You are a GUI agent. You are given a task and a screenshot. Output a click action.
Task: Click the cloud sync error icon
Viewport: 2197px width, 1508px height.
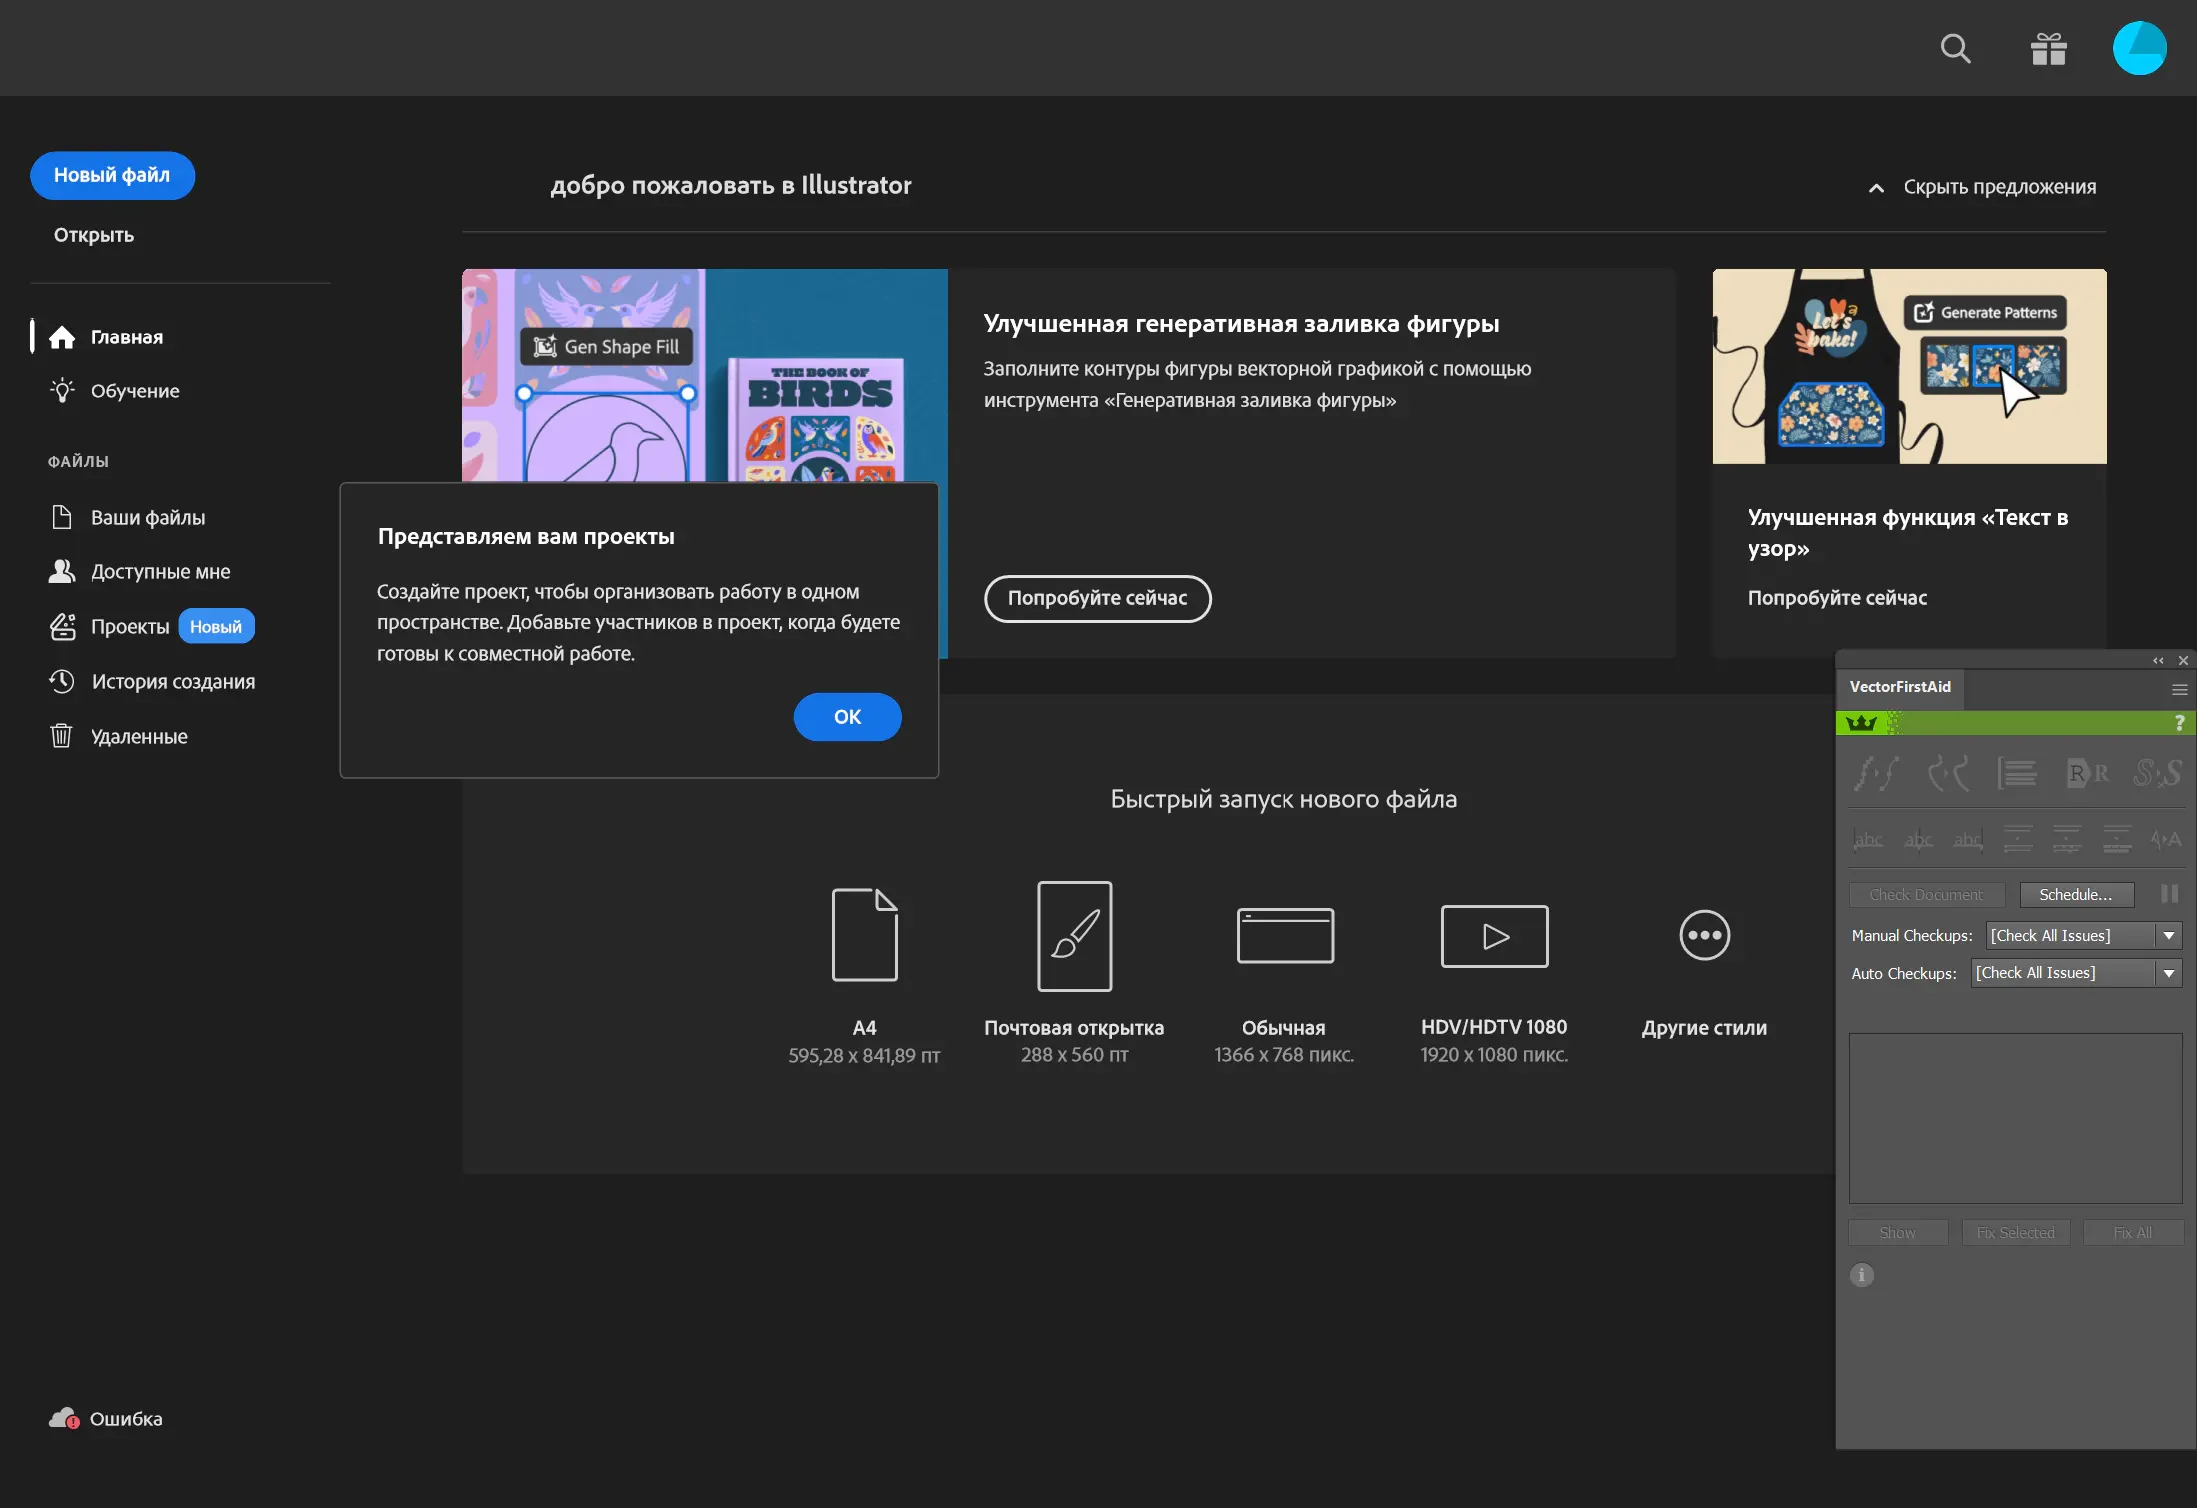pyautogui.click(x=64, y=1418)
